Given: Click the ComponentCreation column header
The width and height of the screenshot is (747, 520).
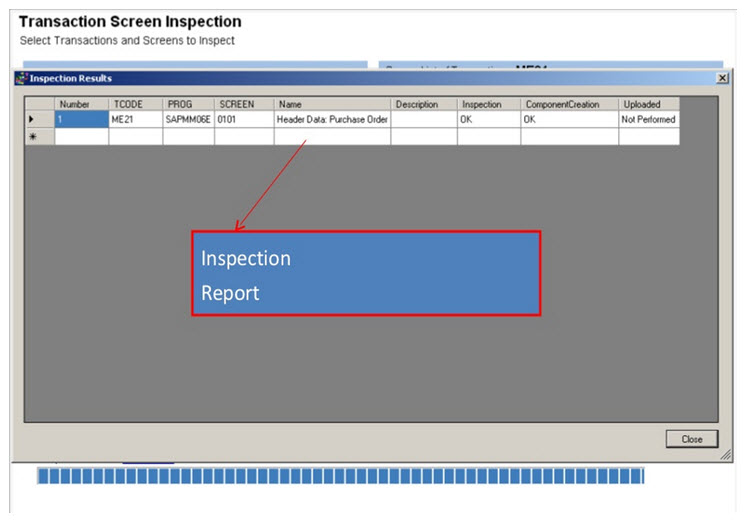Looking at the screenshot, I should point(569,104).
